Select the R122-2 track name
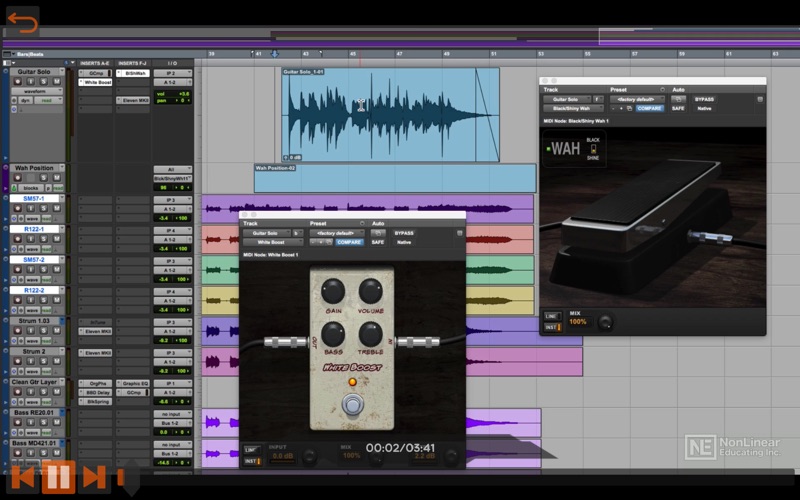Viewport: 800px width, 500px height. click(x=34, y=290)
